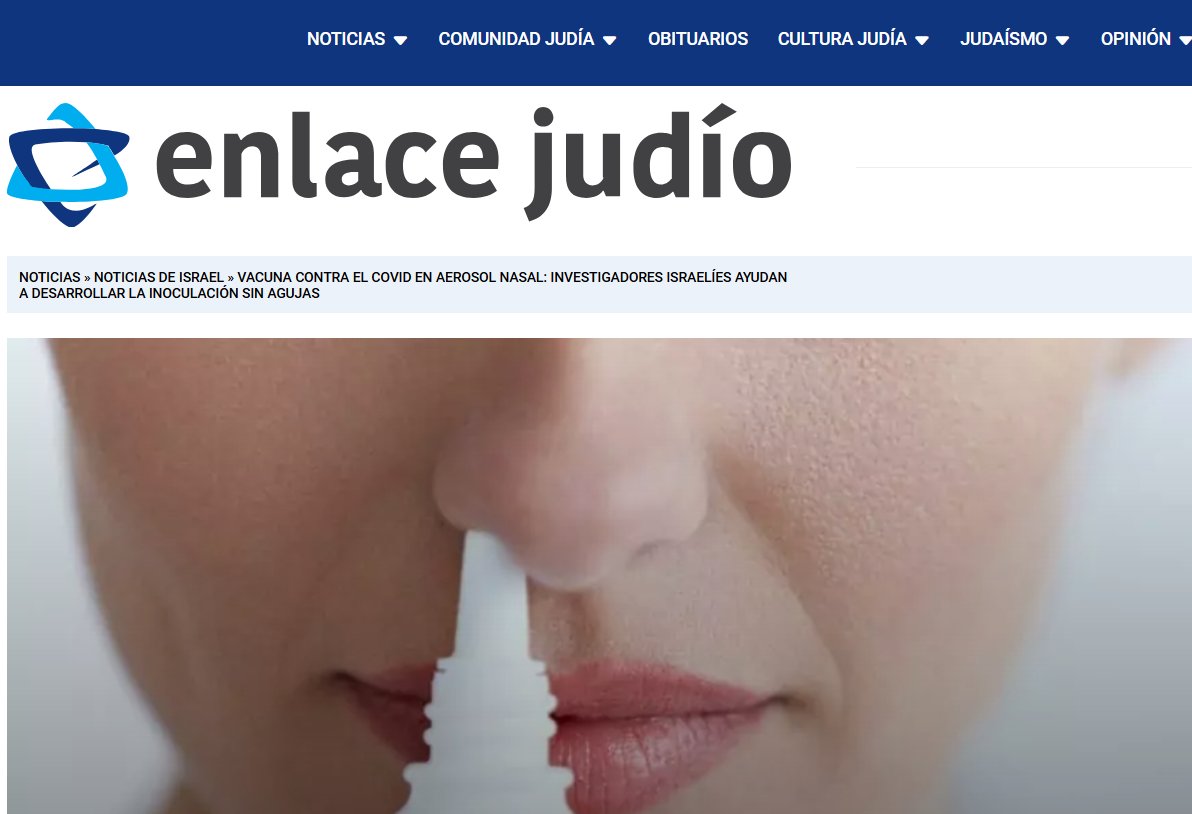Viewport: 1192px width, 814px height.
Task: Open the Noticias menu item
Action: (x=345, y=39)
